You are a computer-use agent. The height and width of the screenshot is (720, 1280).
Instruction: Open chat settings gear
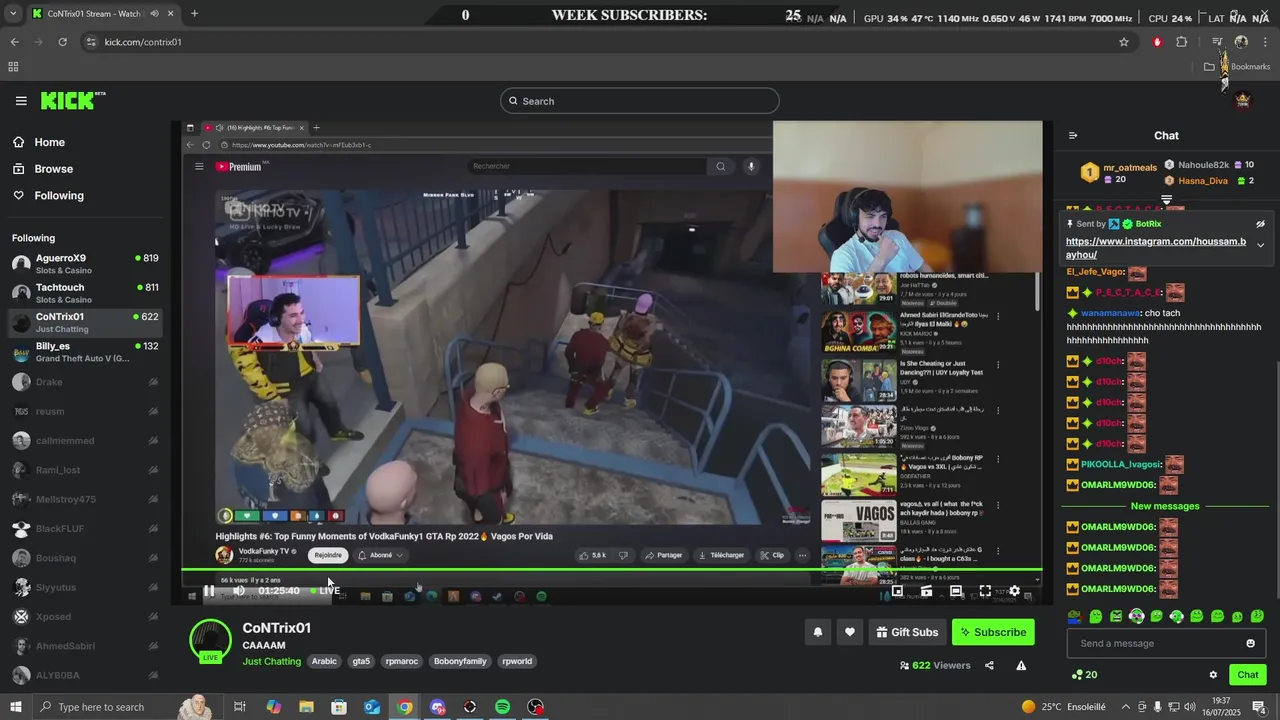tap(1213, 675)
